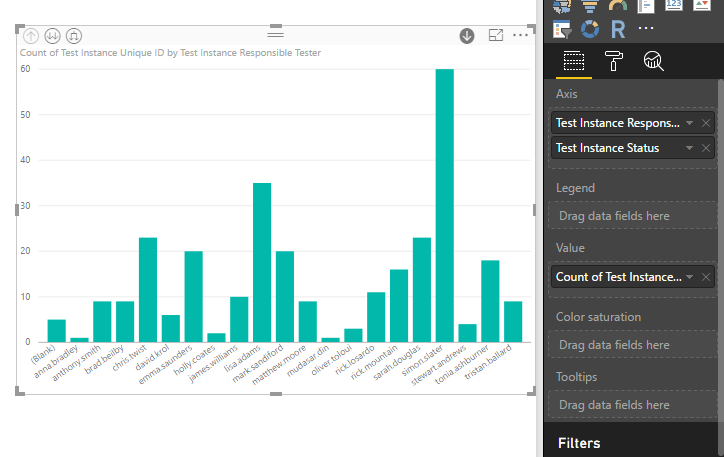Select the Card (123) visualization icon

[x=674, y=5]
